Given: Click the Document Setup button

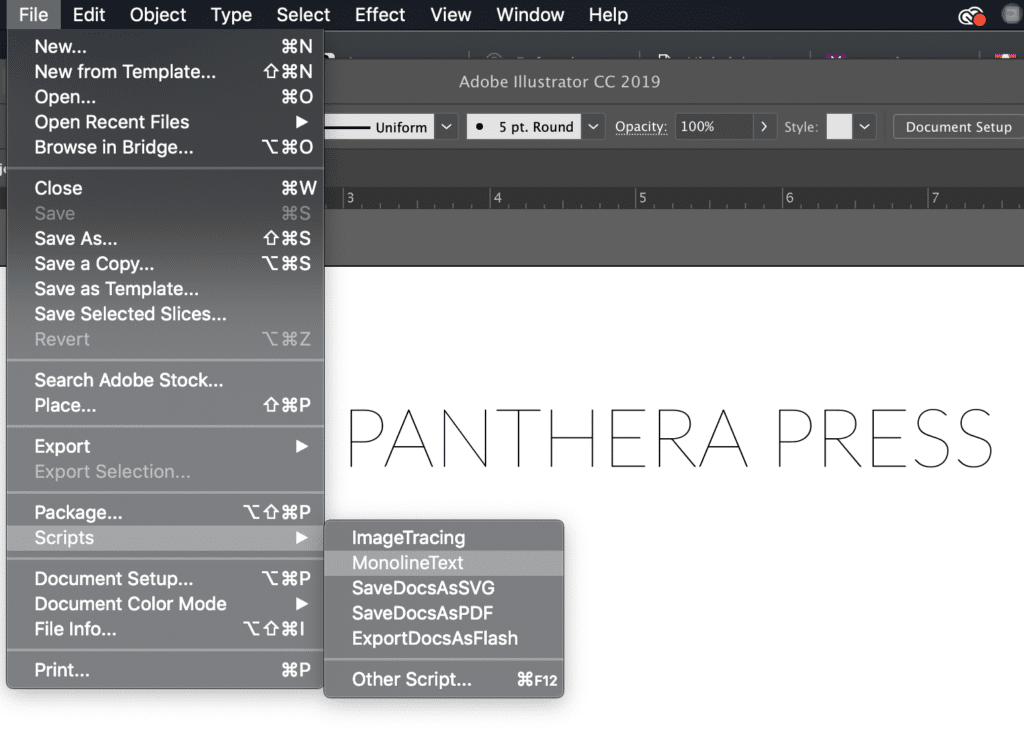Looking at the screenshot, I should pyautogui.click(x=958, y=127).
